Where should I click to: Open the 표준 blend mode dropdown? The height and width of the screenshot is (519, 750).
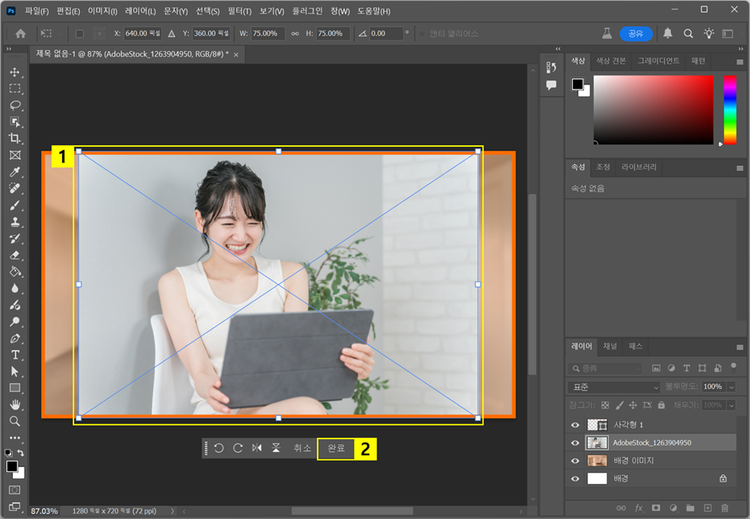pos(614,387)
